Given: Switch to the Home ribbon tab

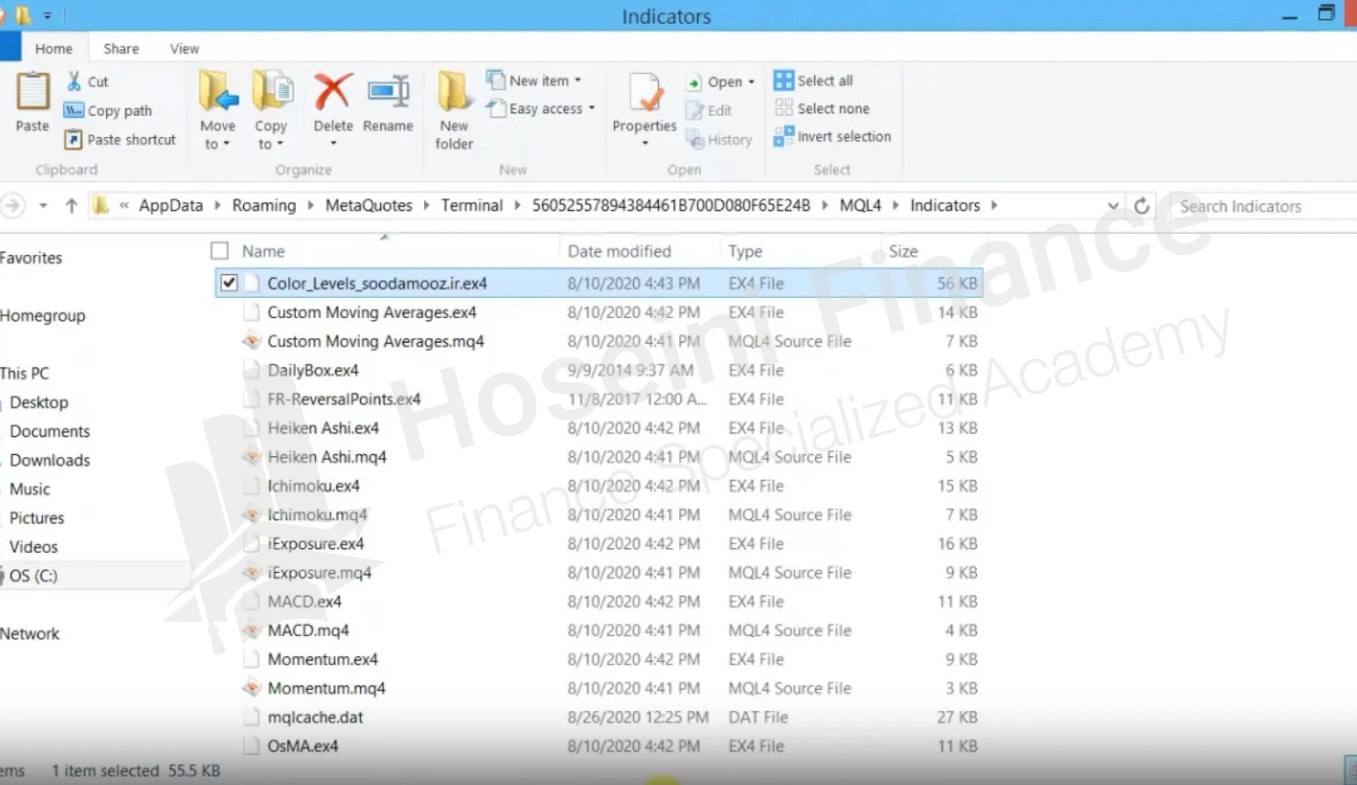Looking at the screenshot, I should tap(54, 48).
